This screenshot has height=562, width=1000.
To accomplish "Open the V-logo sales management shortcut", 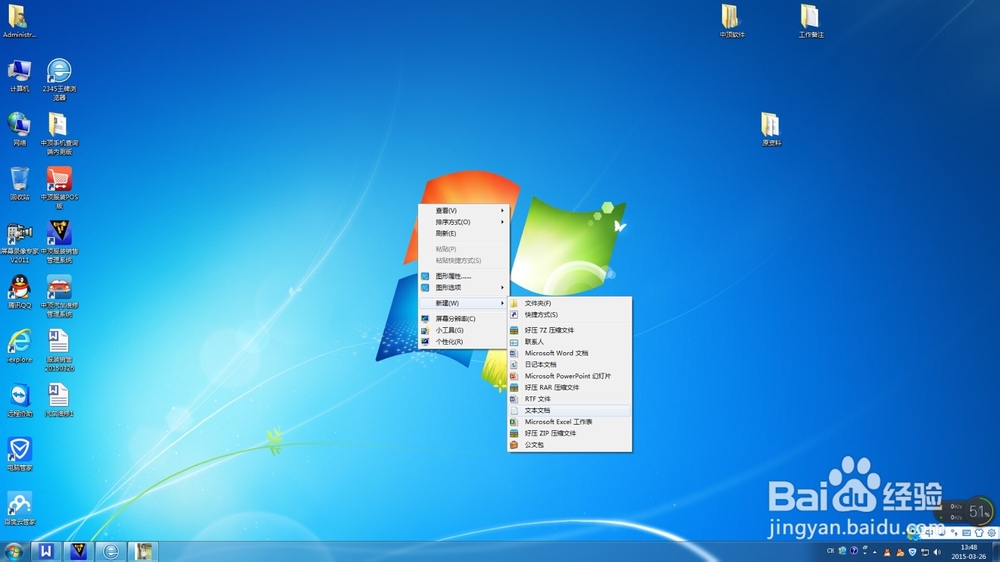I will 59,242.
